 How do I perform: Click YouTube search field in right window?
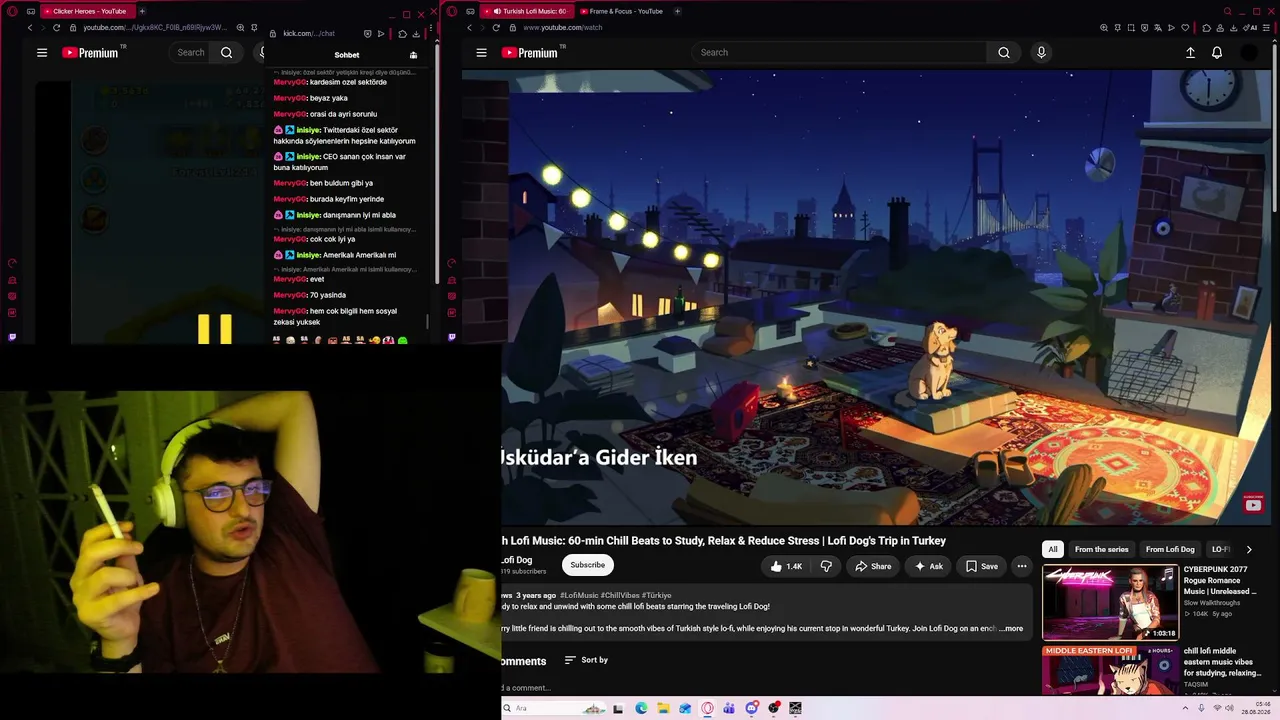840,52
